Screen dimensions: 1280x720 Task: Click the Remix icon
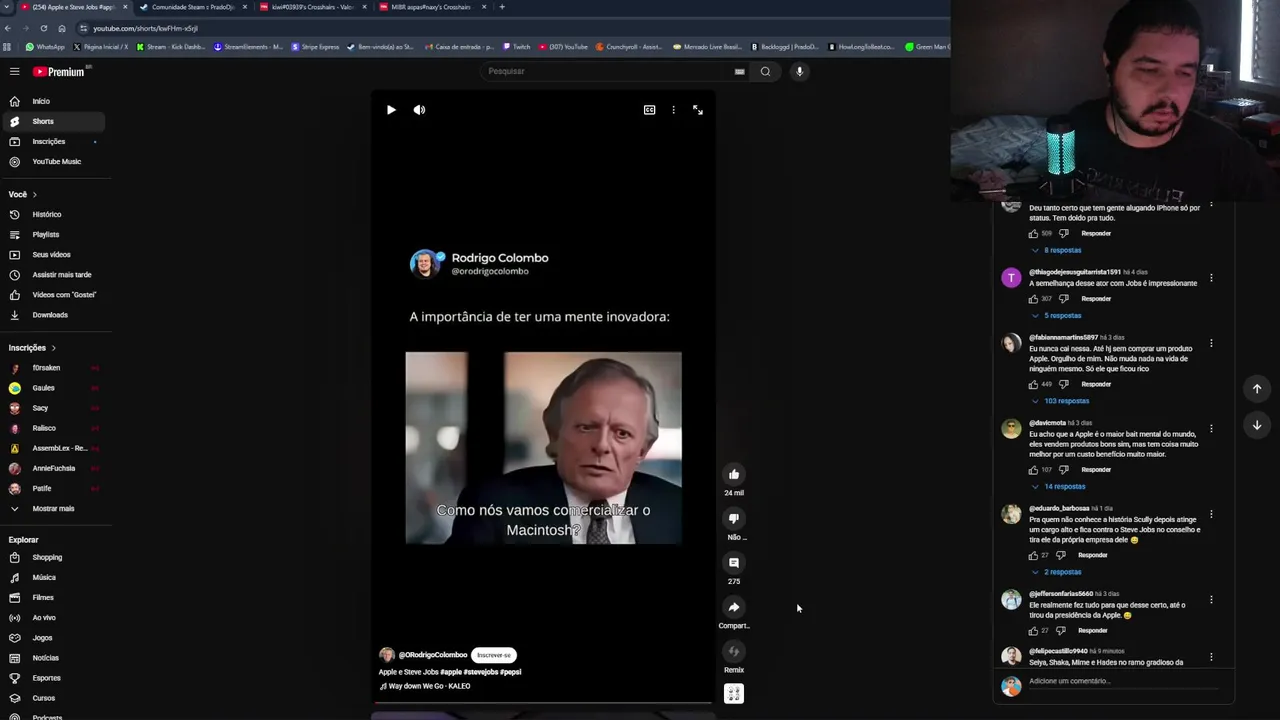[x=734, y=651]
